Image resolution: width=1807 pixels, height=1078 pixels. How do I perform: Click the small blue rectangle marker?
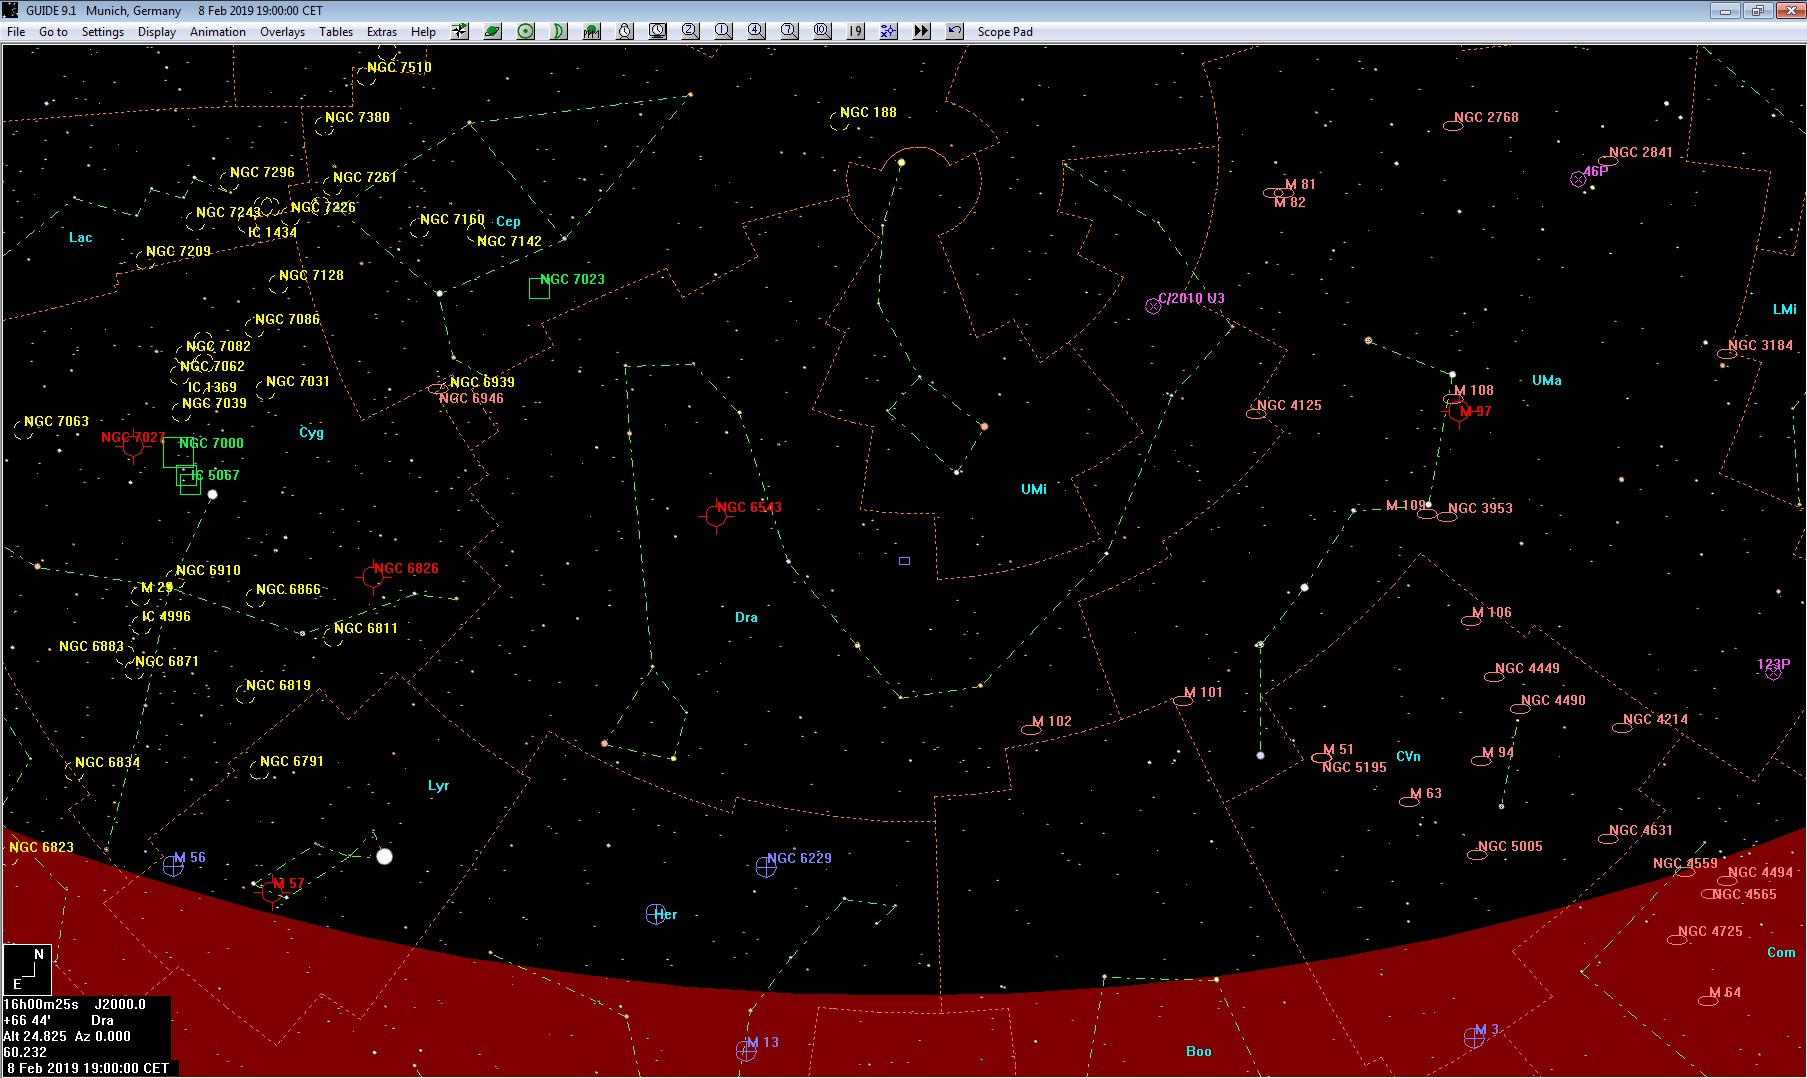(904, 561)
